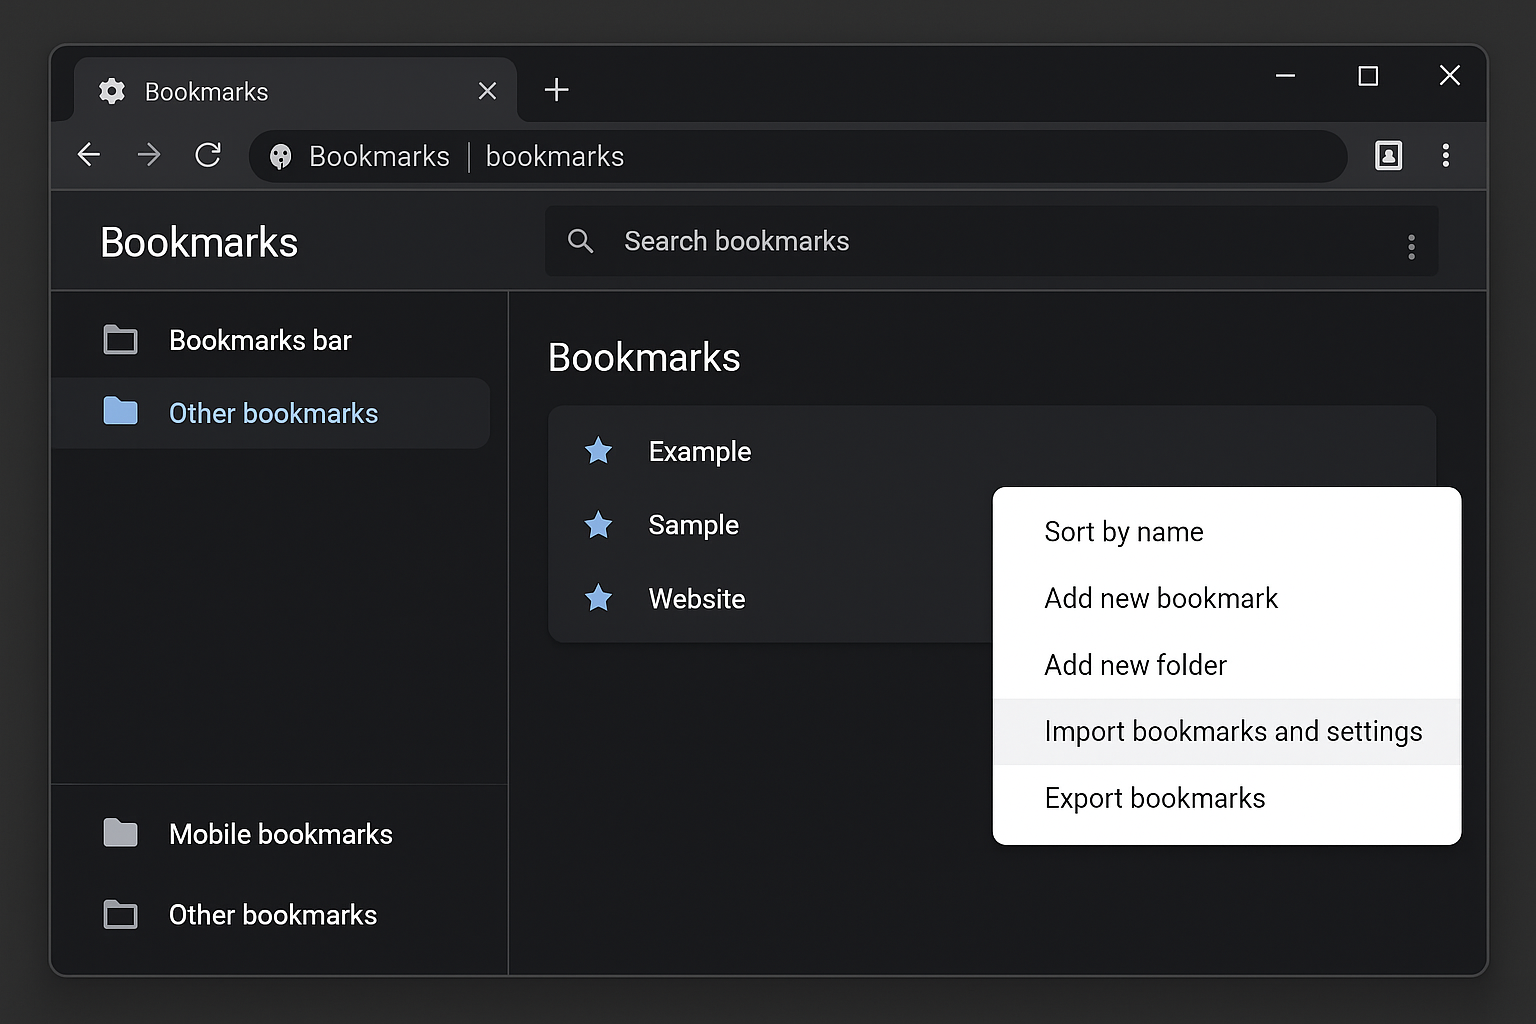Select Sort by name option
The width and height of the screenshot is (1536, 1024).
point(1123,531)
